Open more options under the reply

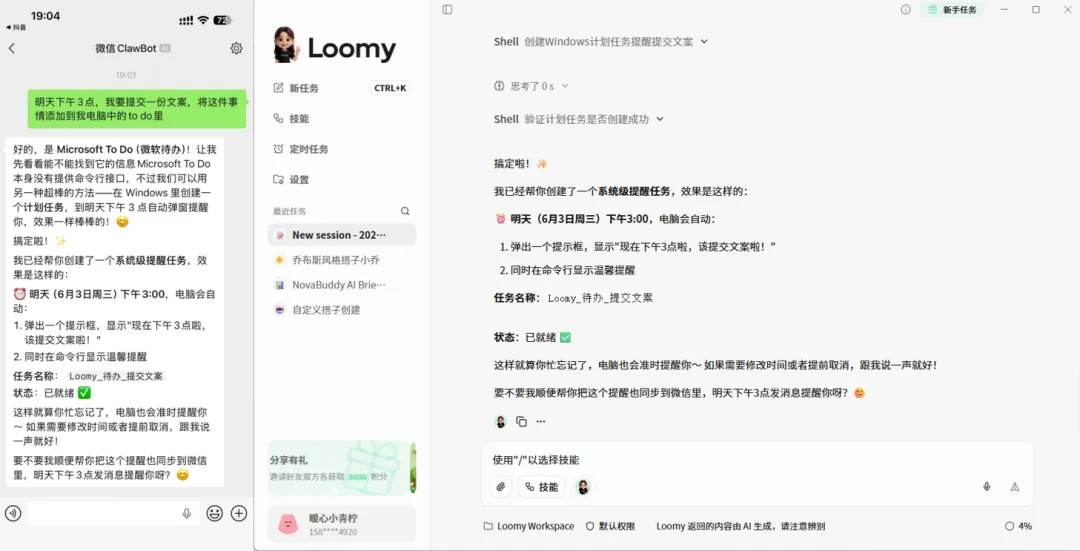coord(541,422)
